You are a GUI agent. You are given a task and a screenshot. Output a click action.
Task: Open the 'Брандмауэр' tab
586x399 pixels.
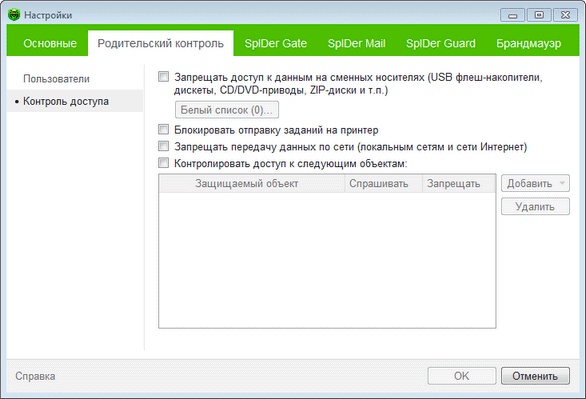(528, 43)
